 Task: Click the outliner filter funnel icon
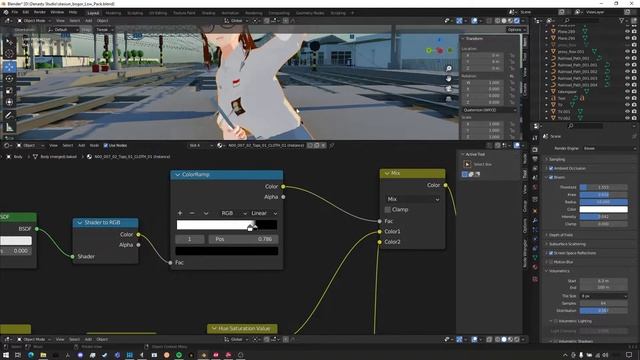click(x=621, y=20)
